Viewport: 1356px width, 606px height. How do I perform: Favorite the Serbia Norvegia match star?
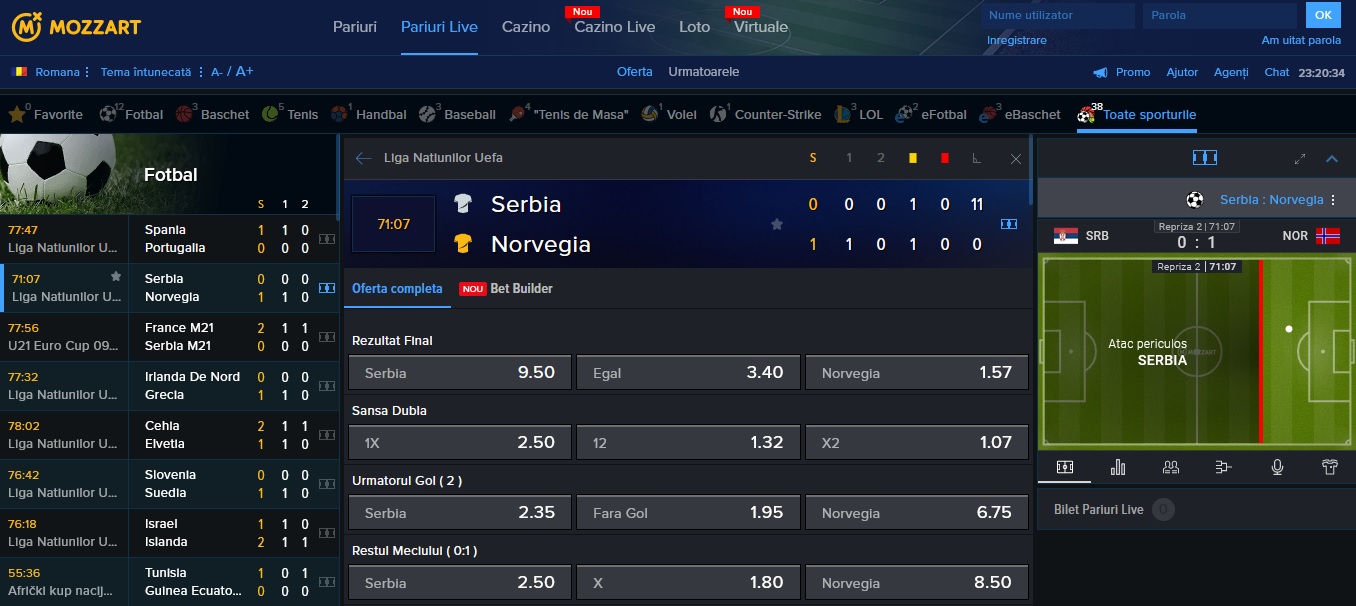click(x=777, y=224)
